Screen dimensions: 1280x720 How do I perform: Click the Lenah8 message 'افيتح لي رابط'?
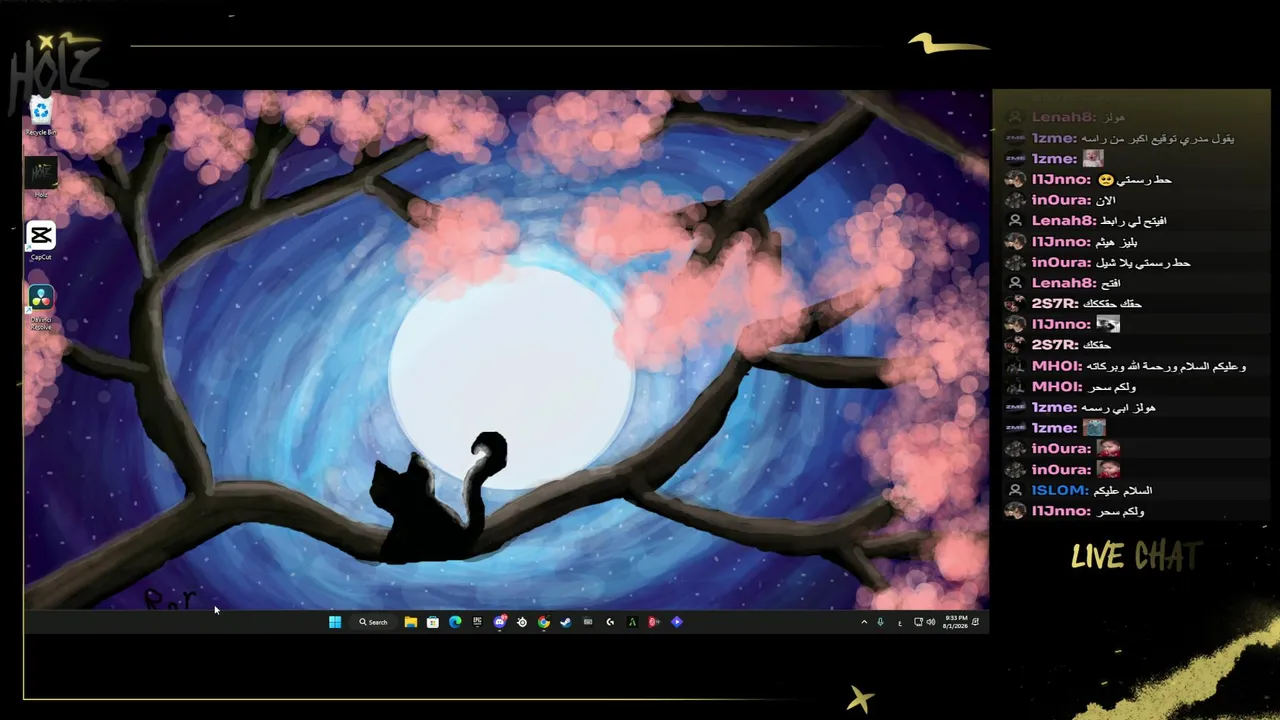pyautogui.click(x=1133, y=221)
